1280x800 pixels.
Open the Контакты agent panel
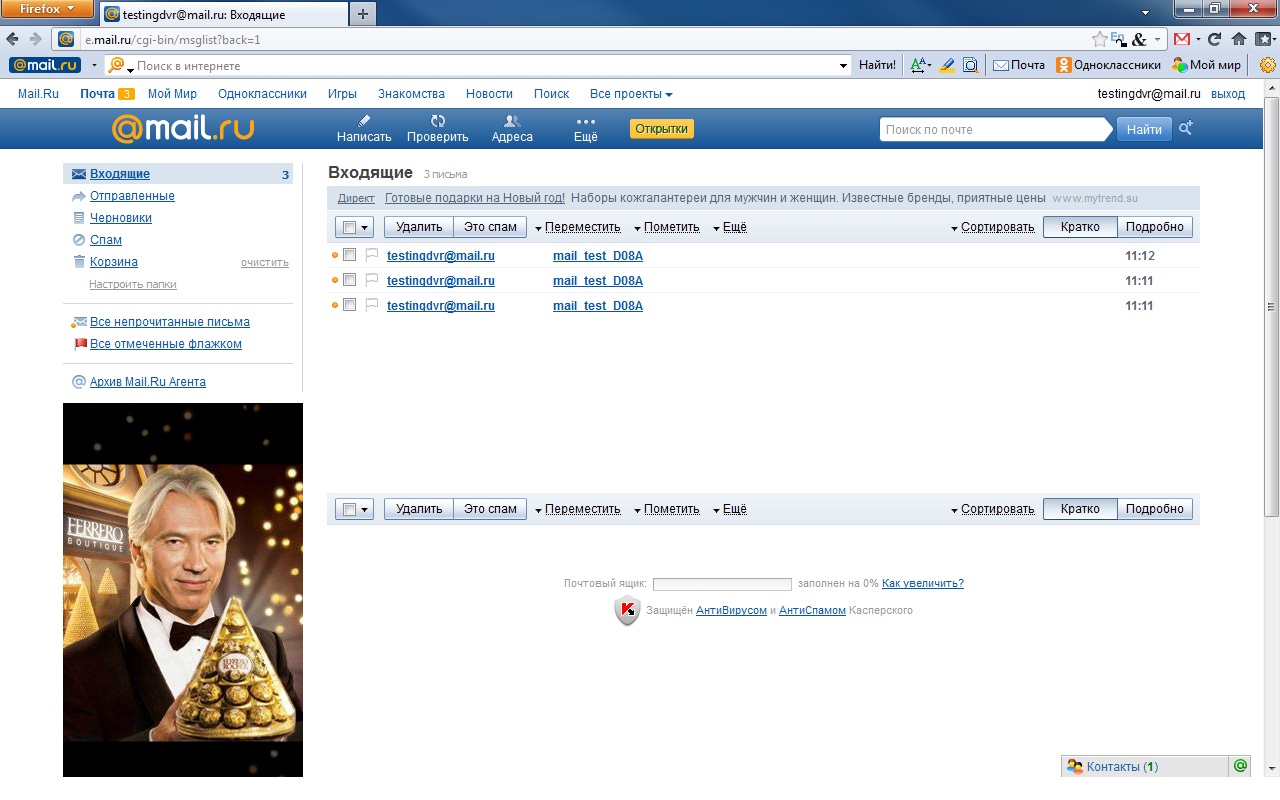(x=1144, y=766)
